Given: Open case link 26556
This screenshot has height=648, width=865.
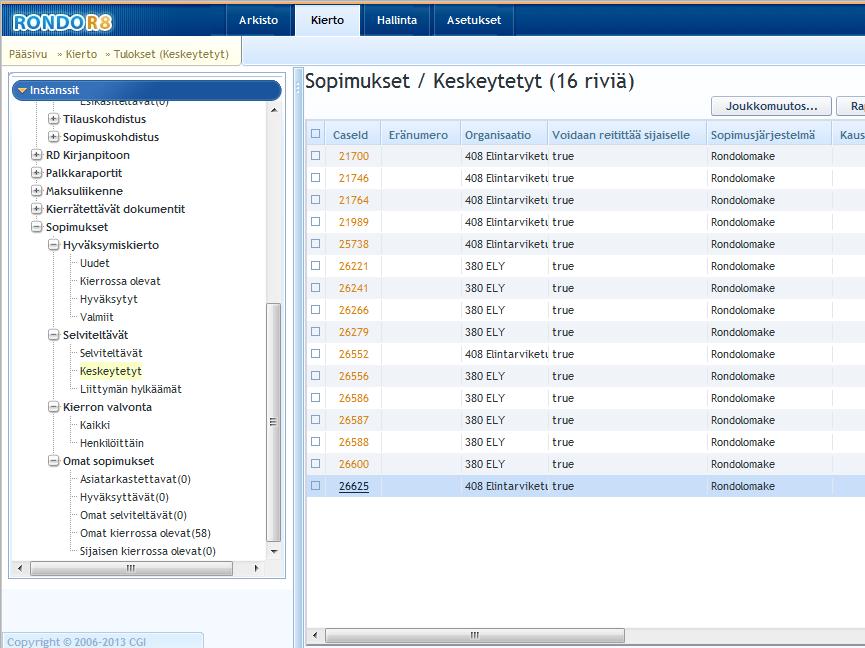Looking at the screenshot, I should [354, 376].
